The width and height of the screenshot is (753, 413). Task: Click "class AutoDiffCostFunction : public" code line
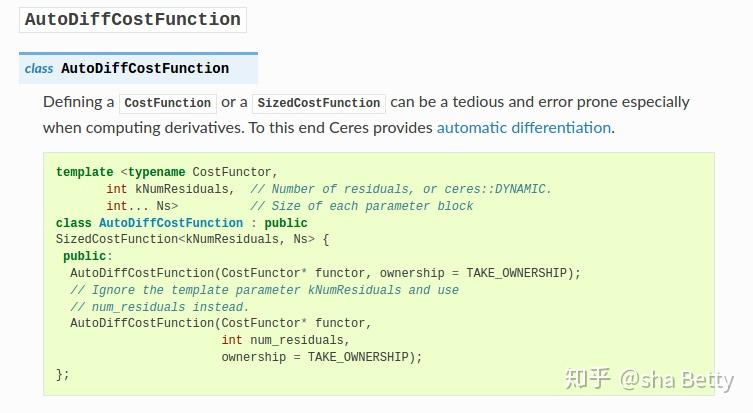[x=181, y=223]
